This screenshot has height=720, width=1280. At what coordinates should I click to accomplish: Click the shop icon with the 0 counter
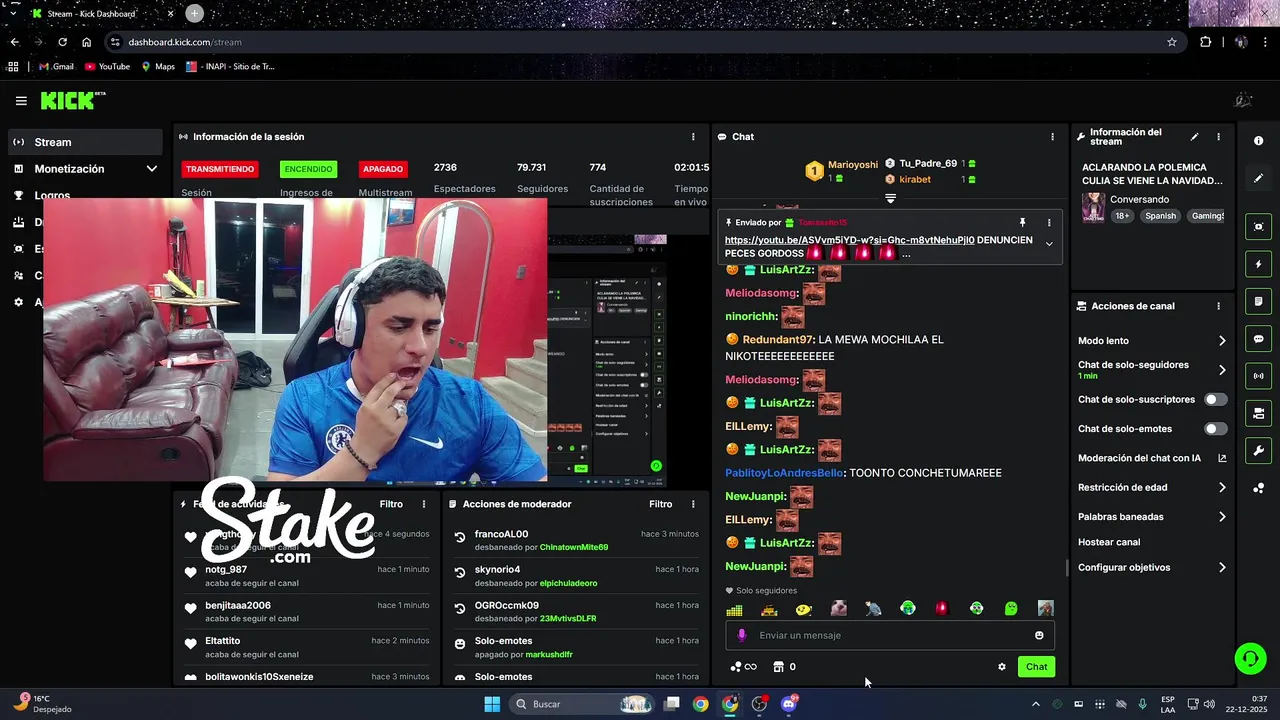tap(785, 667)
